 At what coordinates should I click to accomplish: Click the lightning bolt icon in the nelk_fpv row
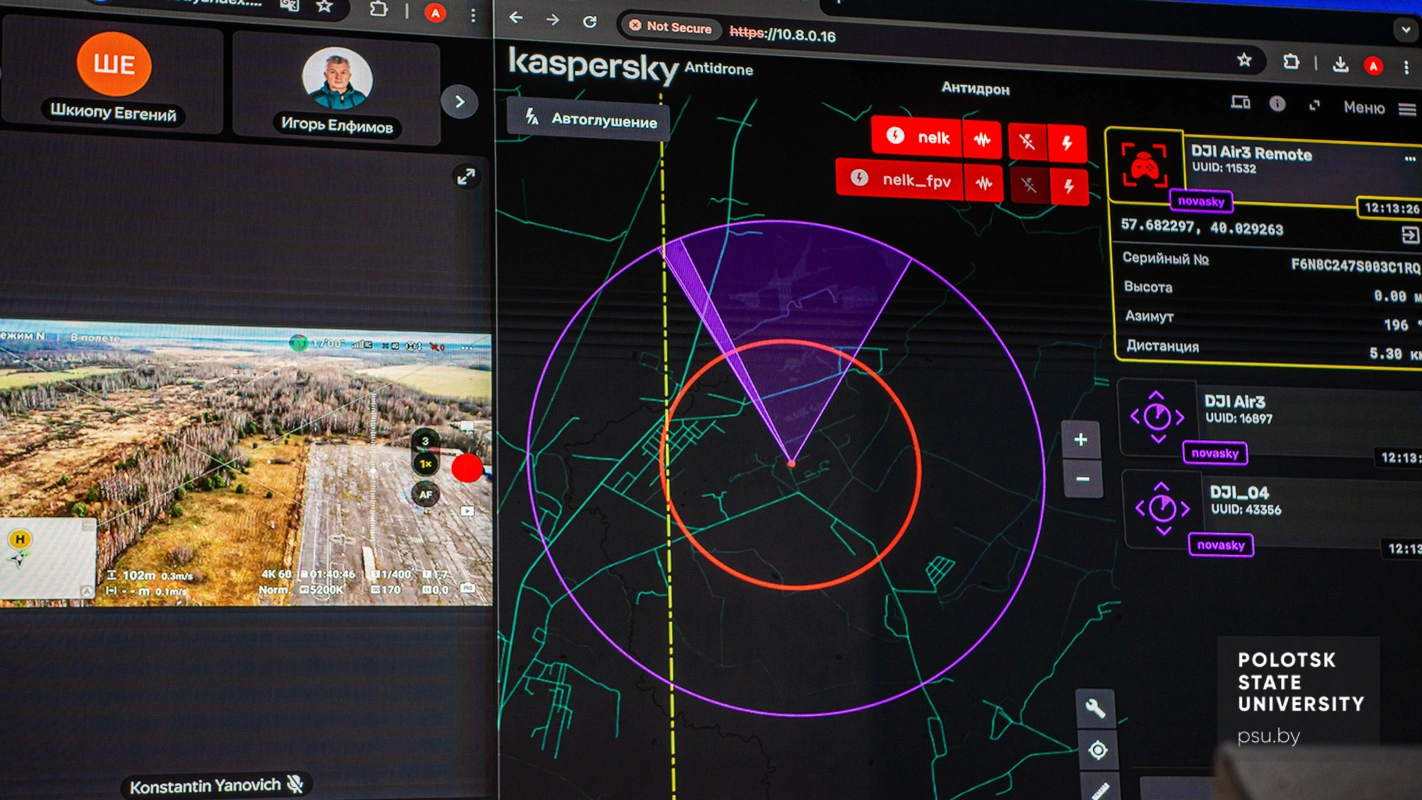point(1069,187)
